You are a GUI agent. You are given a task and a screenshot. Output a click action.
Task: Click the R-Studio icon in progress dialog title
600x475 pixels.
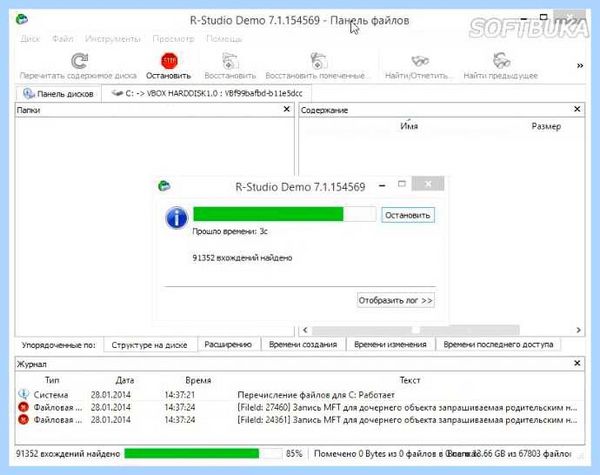tap(164, 186)
